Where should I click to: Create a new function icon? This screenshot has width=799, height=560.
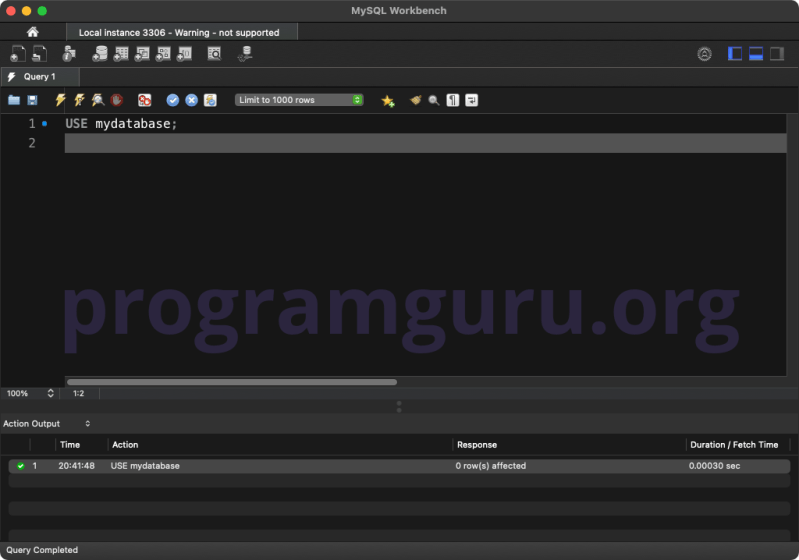coord(184,54)
